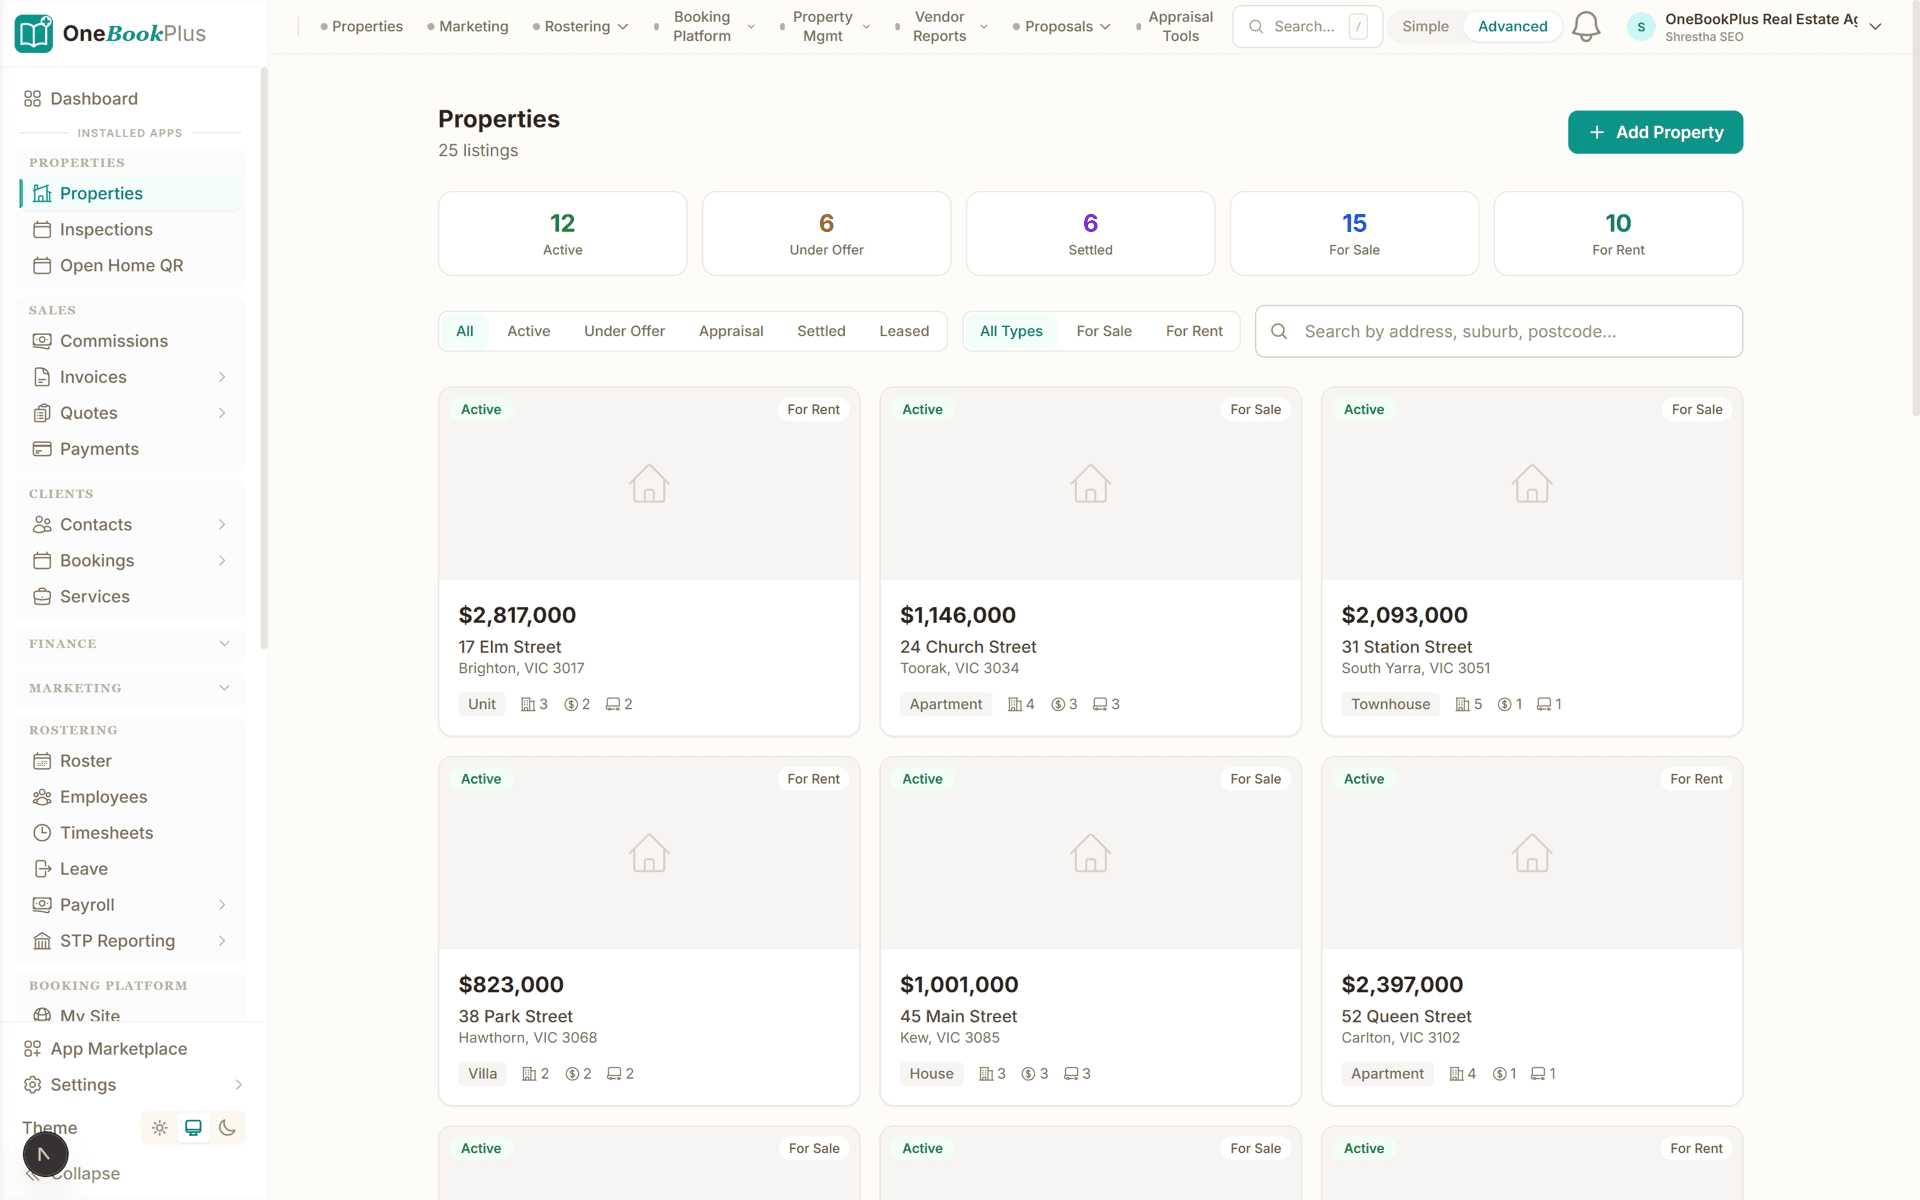The width and height of the screenshot is (1920, 1200).
Task: Click the Add Property button
Action: (1655, 132)
